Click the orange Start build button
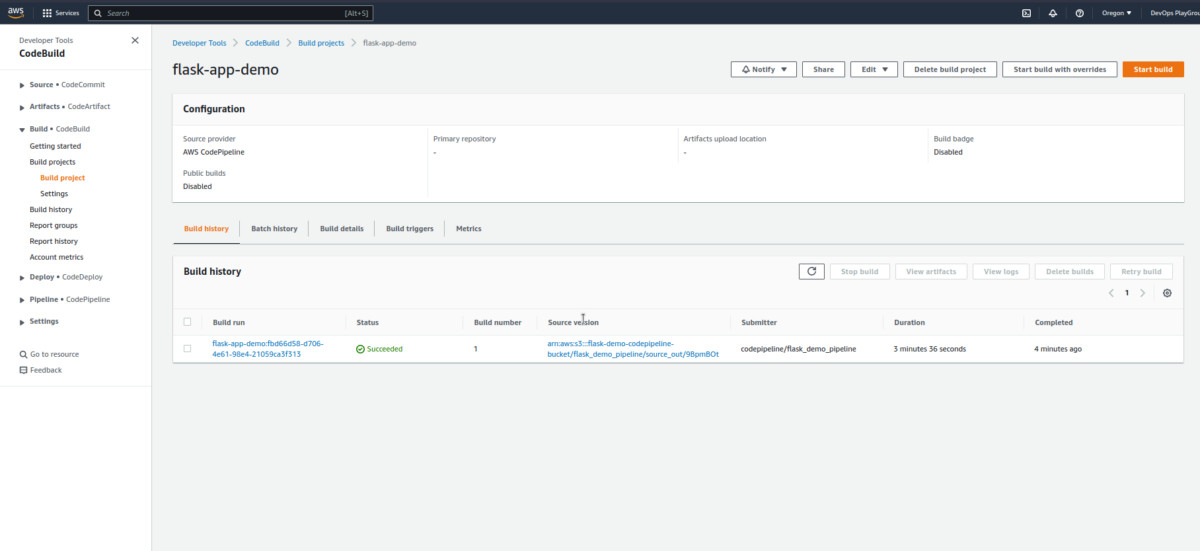Viewport: 1200px width, 551px height. (1153, 69)
